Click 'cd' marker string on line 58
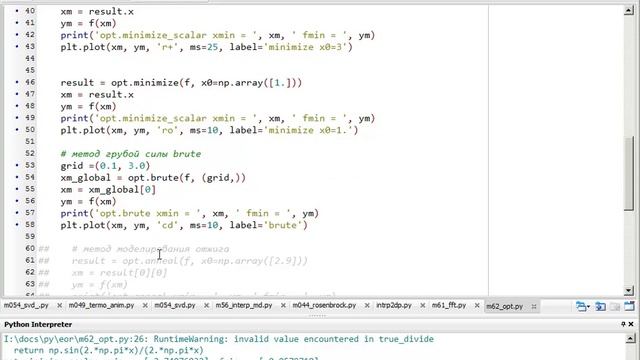Image resolution: width=640 pixels, height=360 pixels. pyautogui.click(x=168, y=225)
